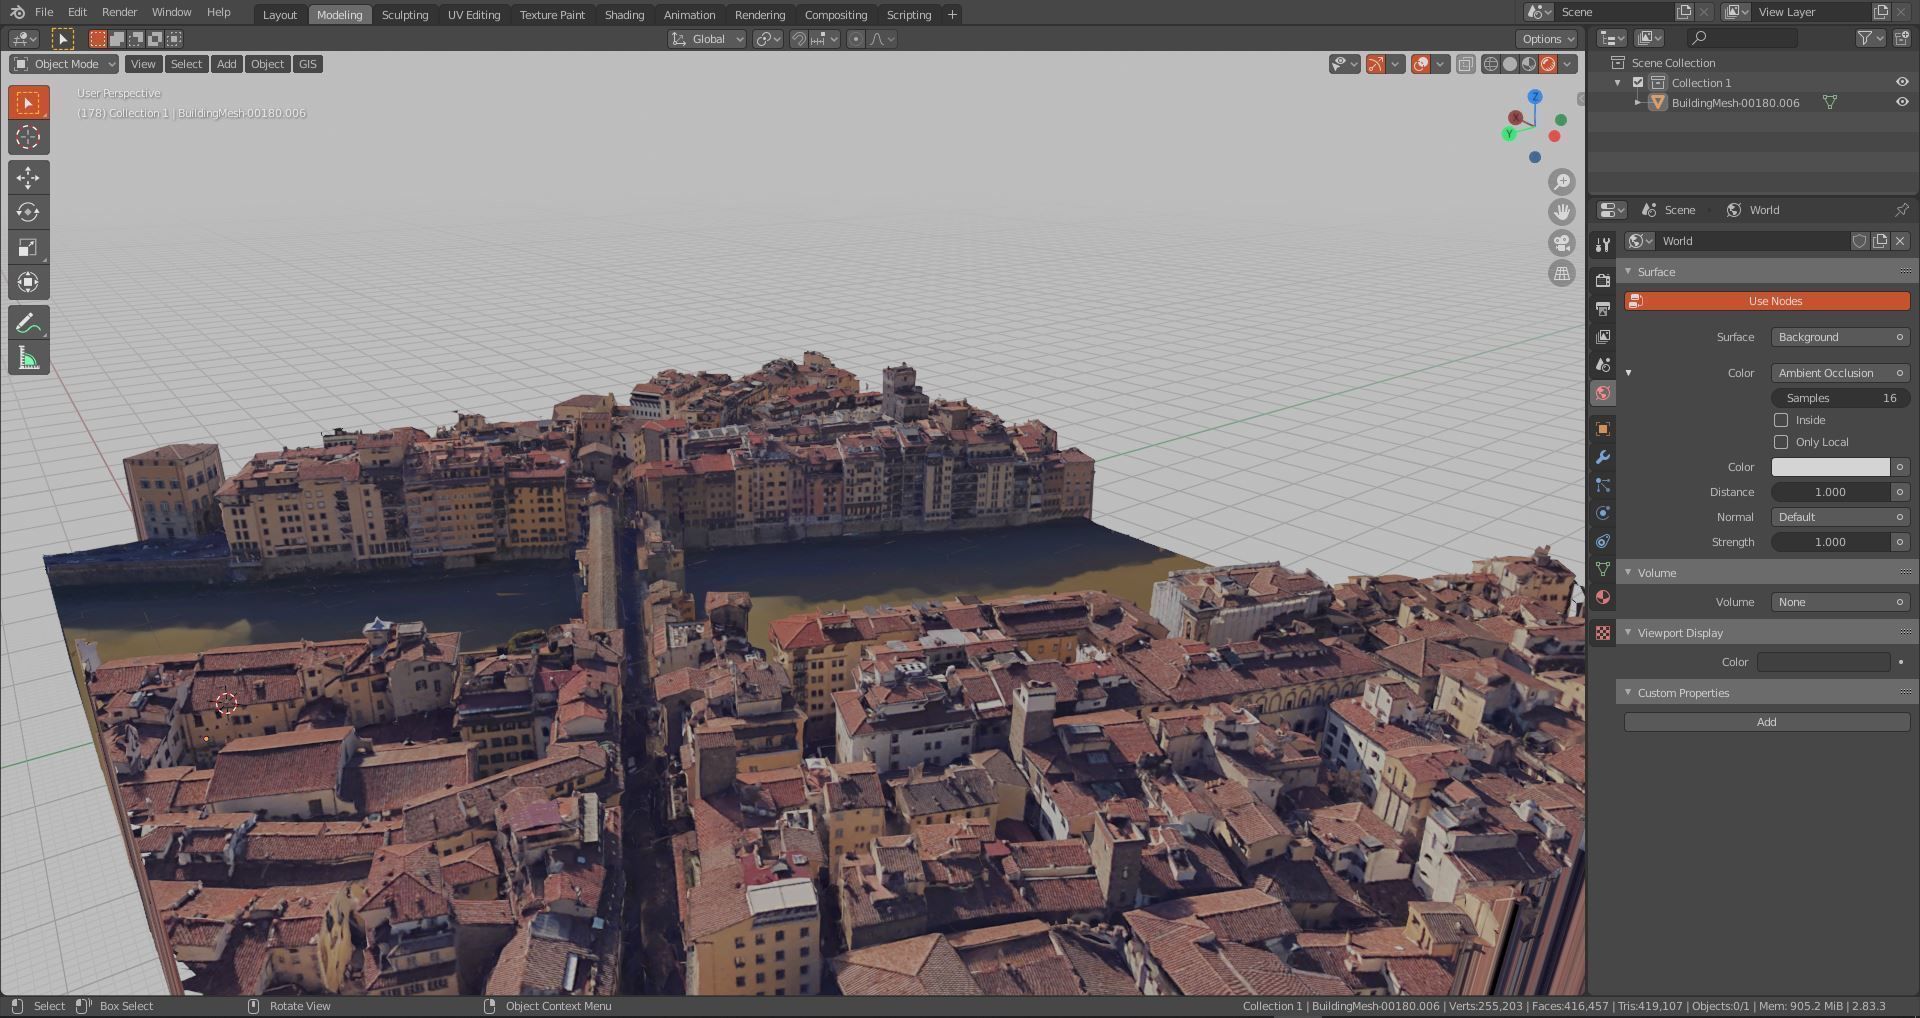This screenshot has height=1018, width=1920.
Task: Add a new workspace with plus button
Action: [952, 15]
